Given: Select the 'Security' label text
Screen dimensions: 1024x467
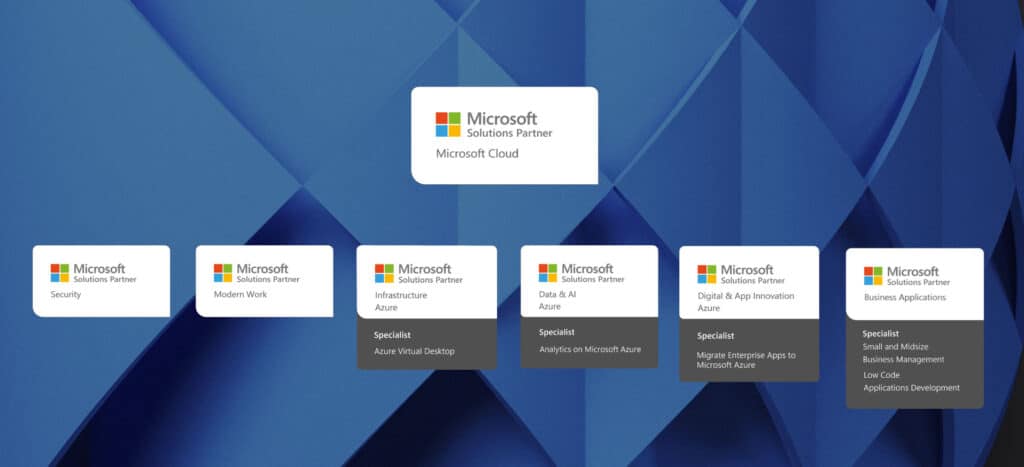Looking at the screenshot, I should coord(66,295).
